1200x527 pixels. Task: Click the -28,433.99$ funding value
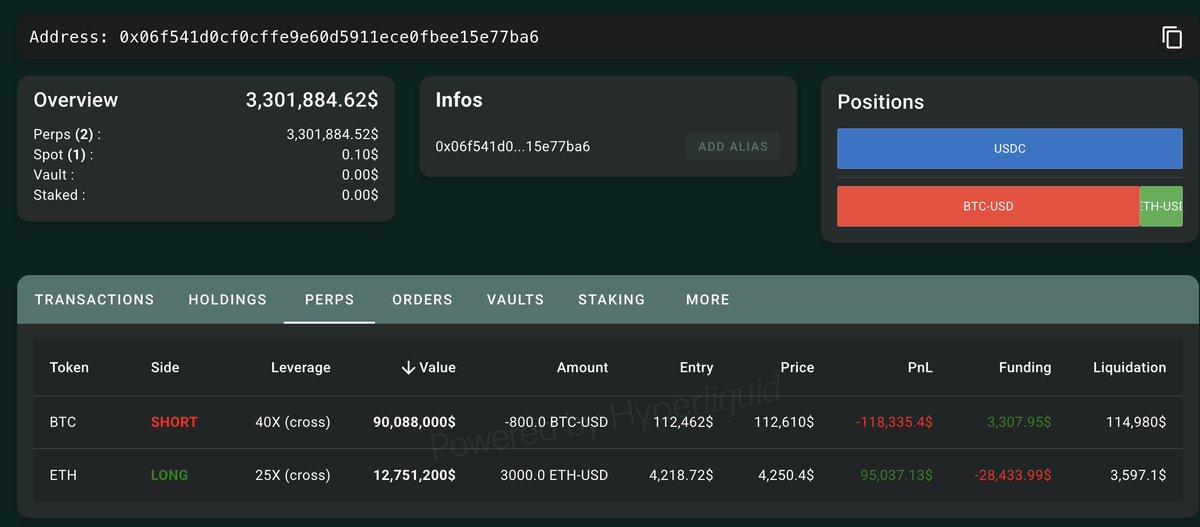pos(1013,475)
